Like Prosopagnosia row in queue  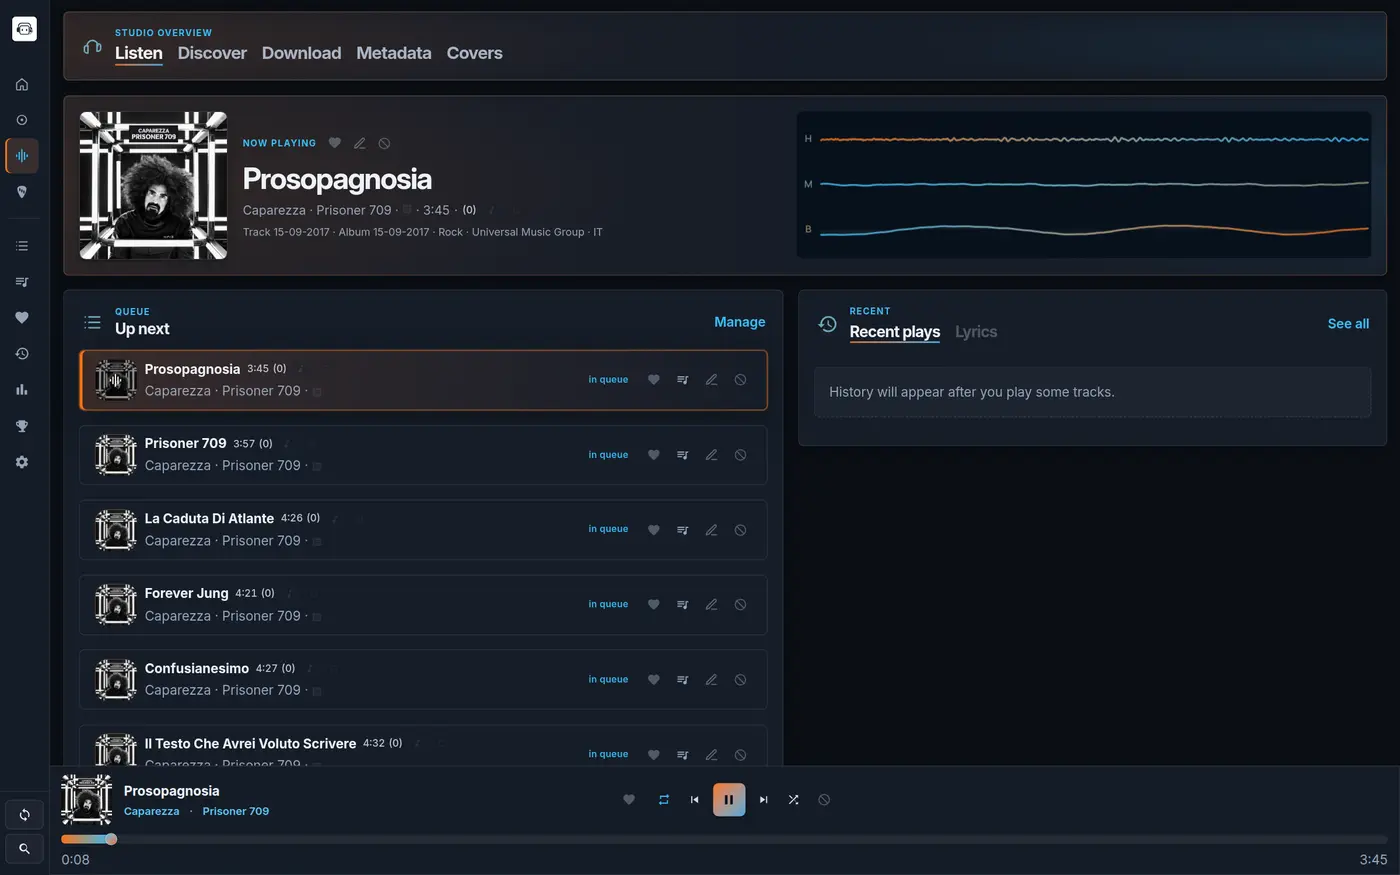click(x=654, y=380)
